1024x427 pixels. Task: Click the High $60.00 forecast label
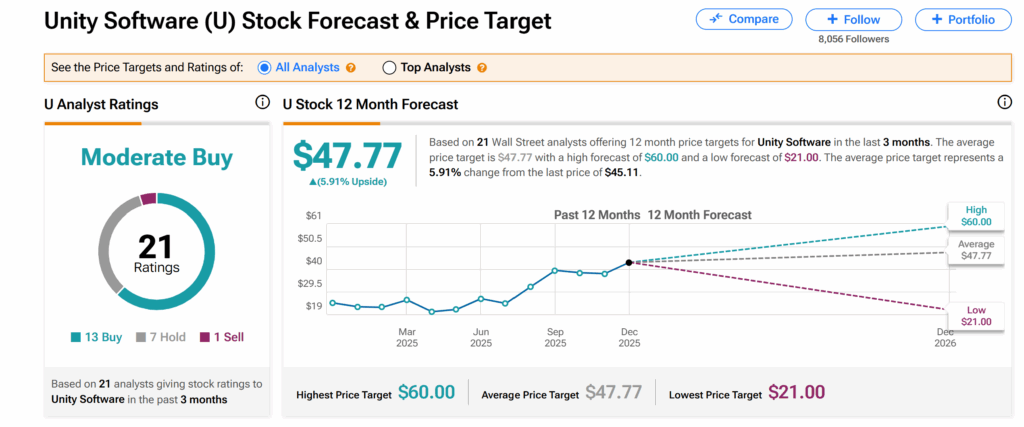pos(976,215)
